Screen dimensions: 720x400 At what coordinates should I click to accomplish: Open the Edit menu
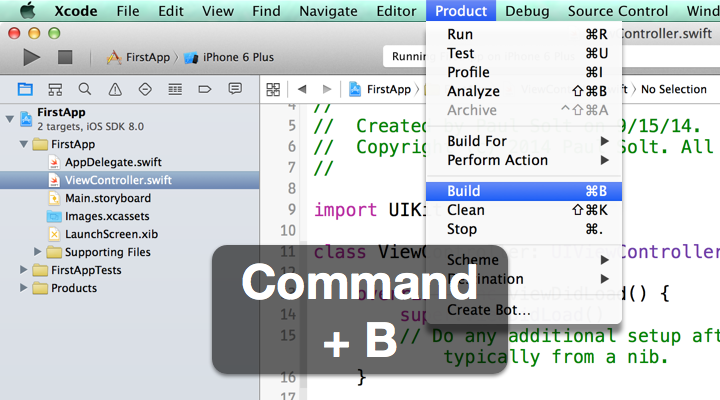171,11
